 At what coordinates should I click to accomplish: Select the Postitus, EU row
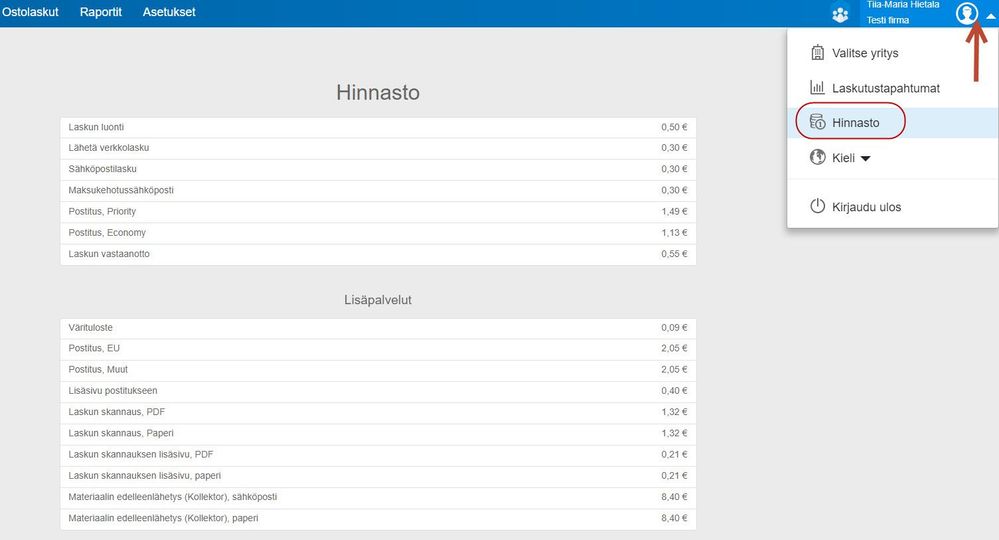[x=378, y=348]
